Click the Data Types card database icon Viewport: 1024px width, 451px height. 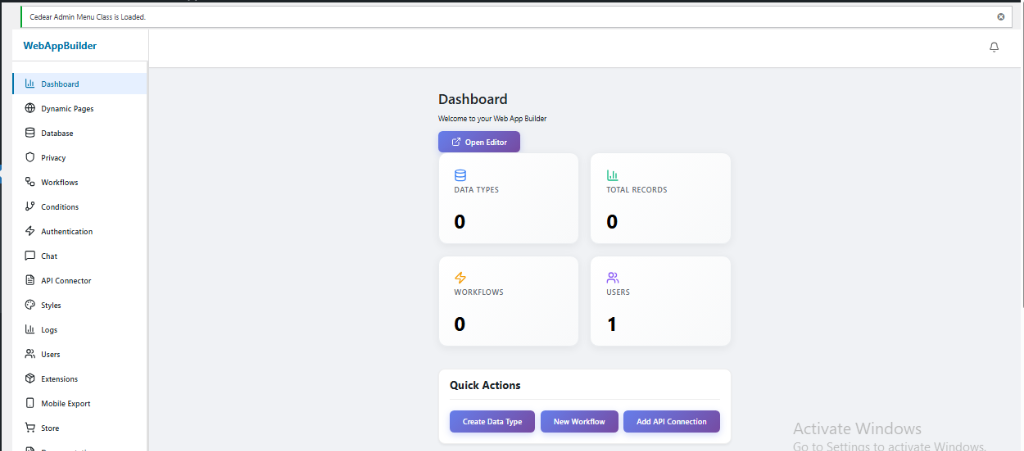point(460,175)
